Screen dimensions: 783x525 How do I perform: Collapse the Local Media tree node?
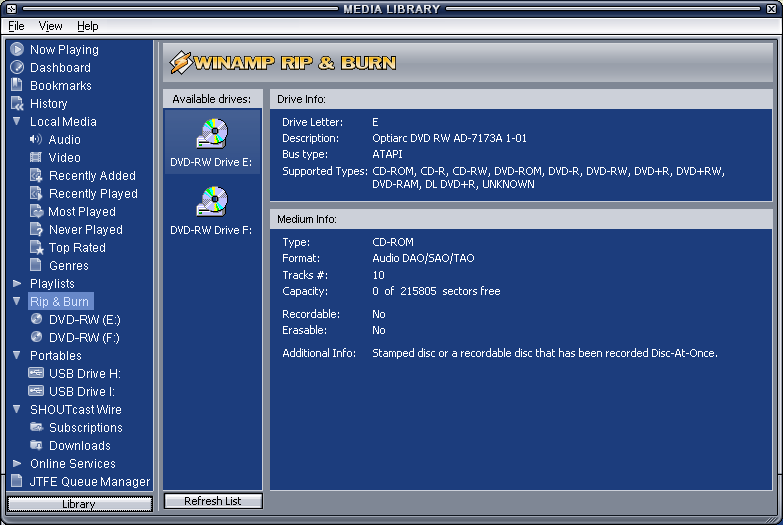point(17,121)
